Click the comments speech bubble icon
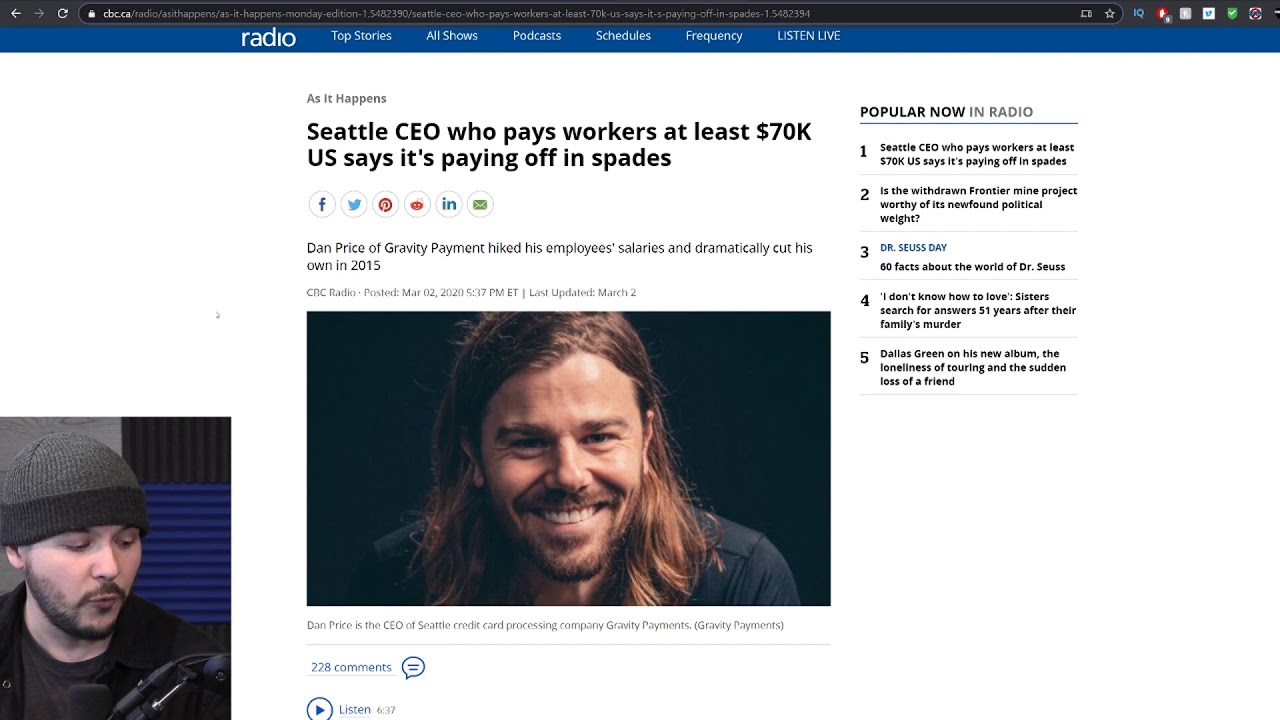Image resolution: width=1280 pixels, height=720 pixels. pos(413,667)
